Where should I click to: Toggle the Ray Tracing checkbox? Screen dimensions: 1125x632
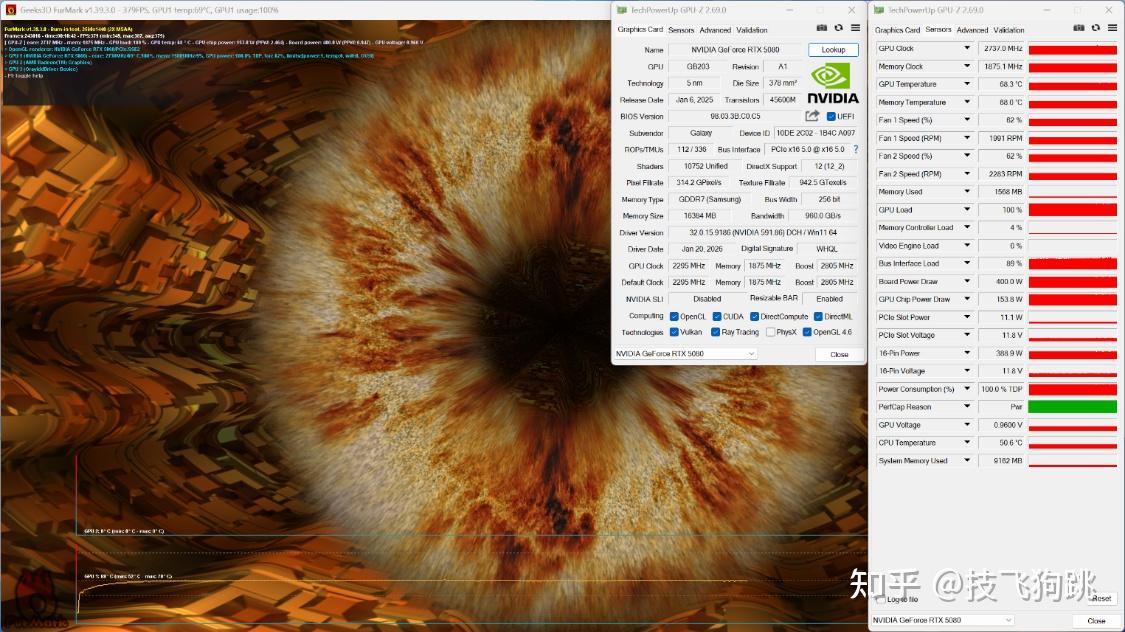click(x=715, y=332)
